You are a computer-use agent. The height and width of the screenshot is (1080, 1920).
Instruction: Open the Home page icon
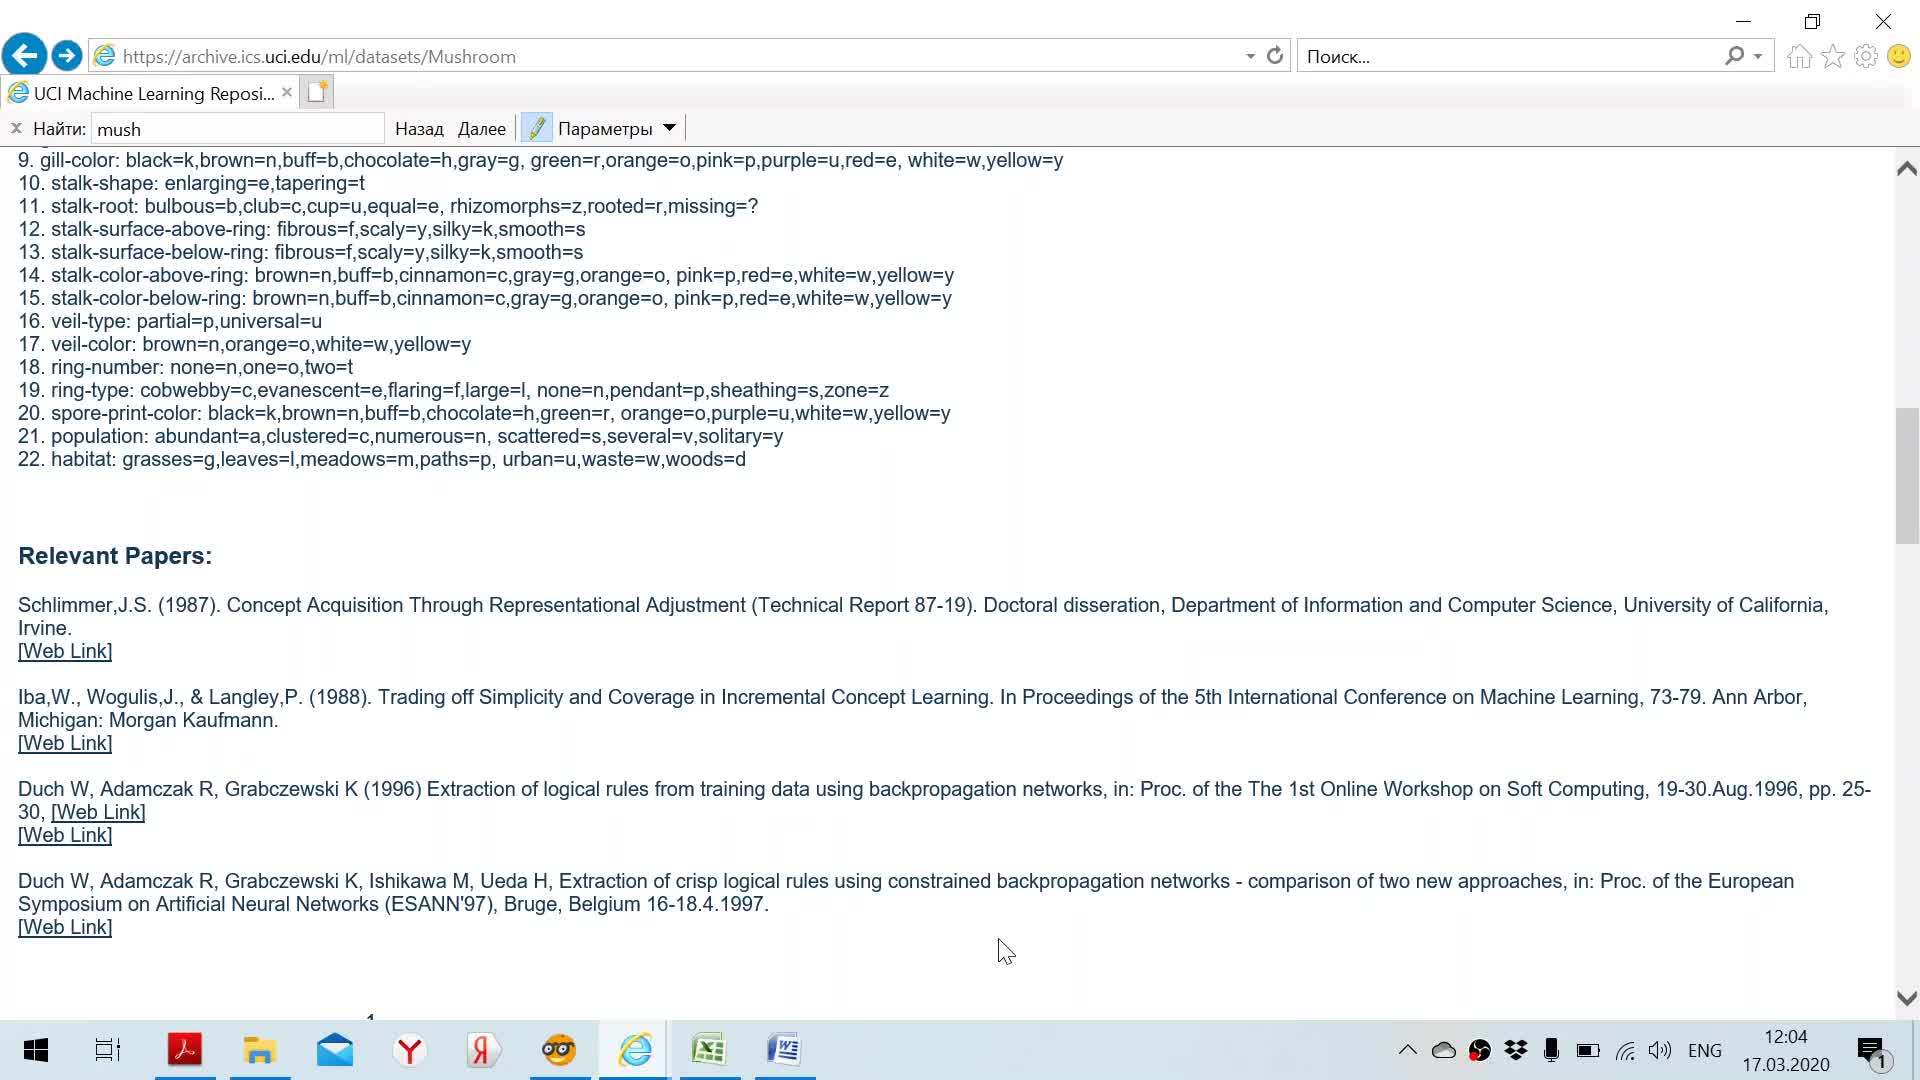coord(1800,56)
